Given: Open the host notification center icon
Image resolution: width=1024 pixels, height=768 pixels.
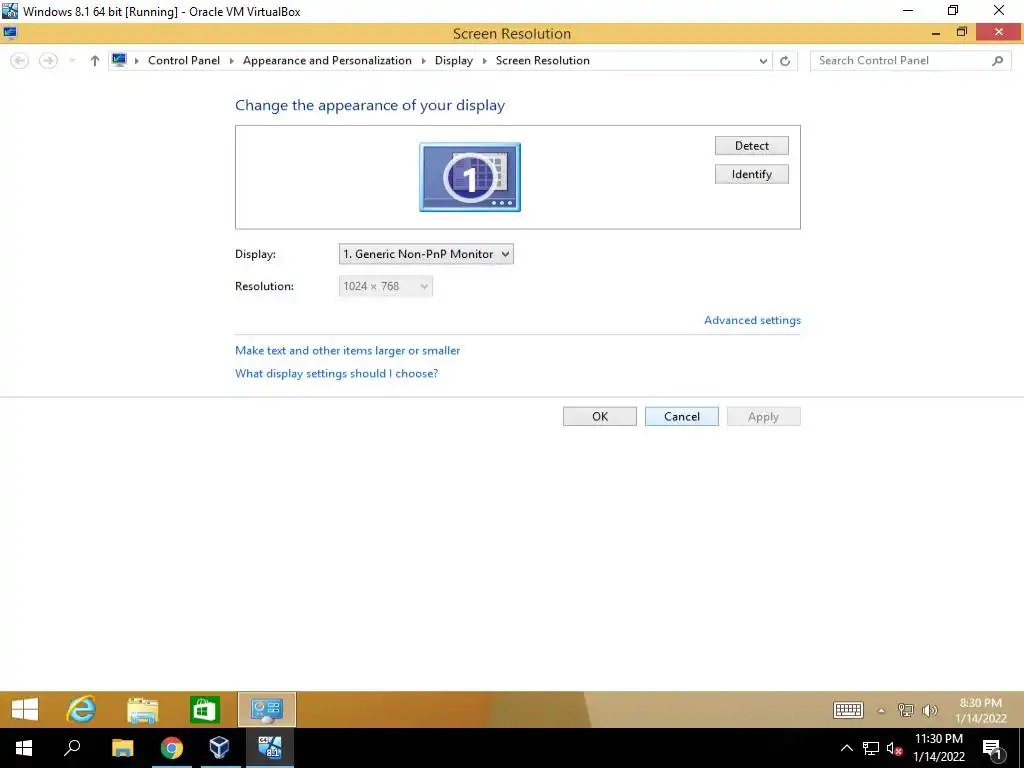Looking at the screenshot, I should tap(993, 749).
